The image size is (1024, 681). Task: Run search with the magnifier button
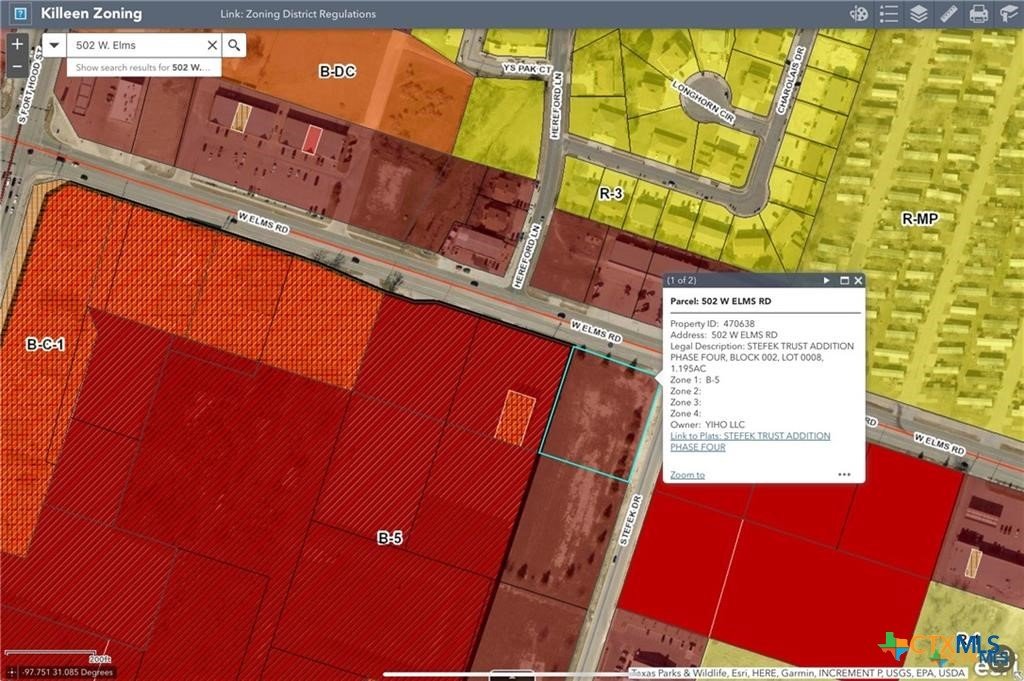pos(233,45)
